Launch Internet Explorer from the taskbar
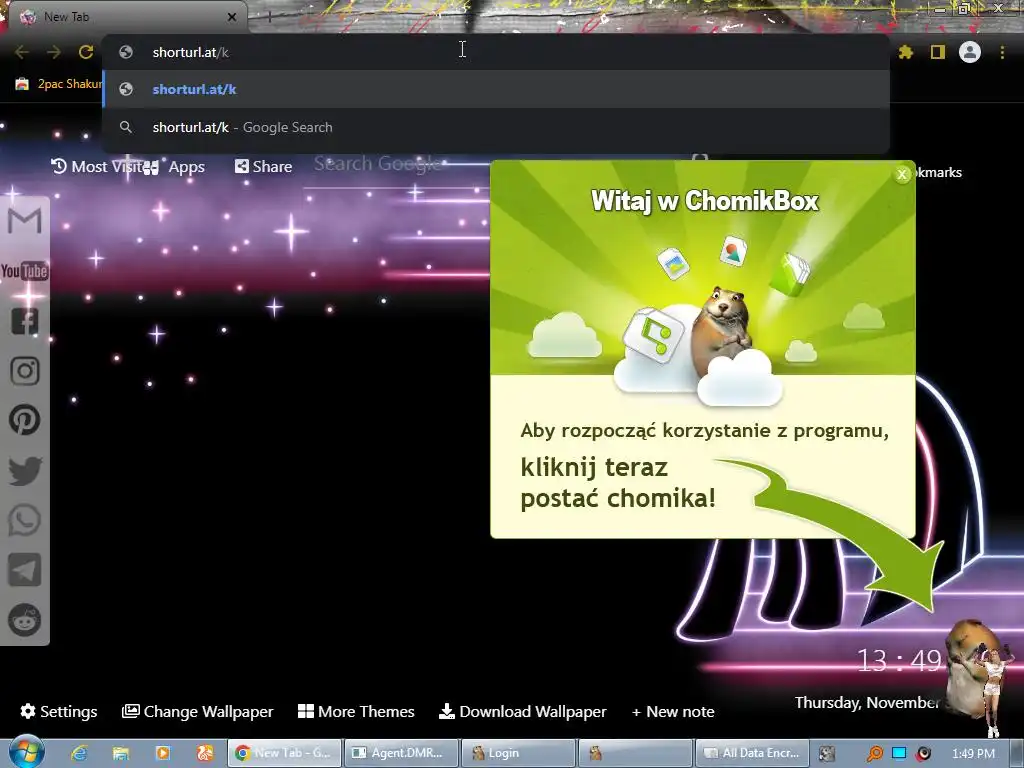1024x768 pixels. [79, 753]
